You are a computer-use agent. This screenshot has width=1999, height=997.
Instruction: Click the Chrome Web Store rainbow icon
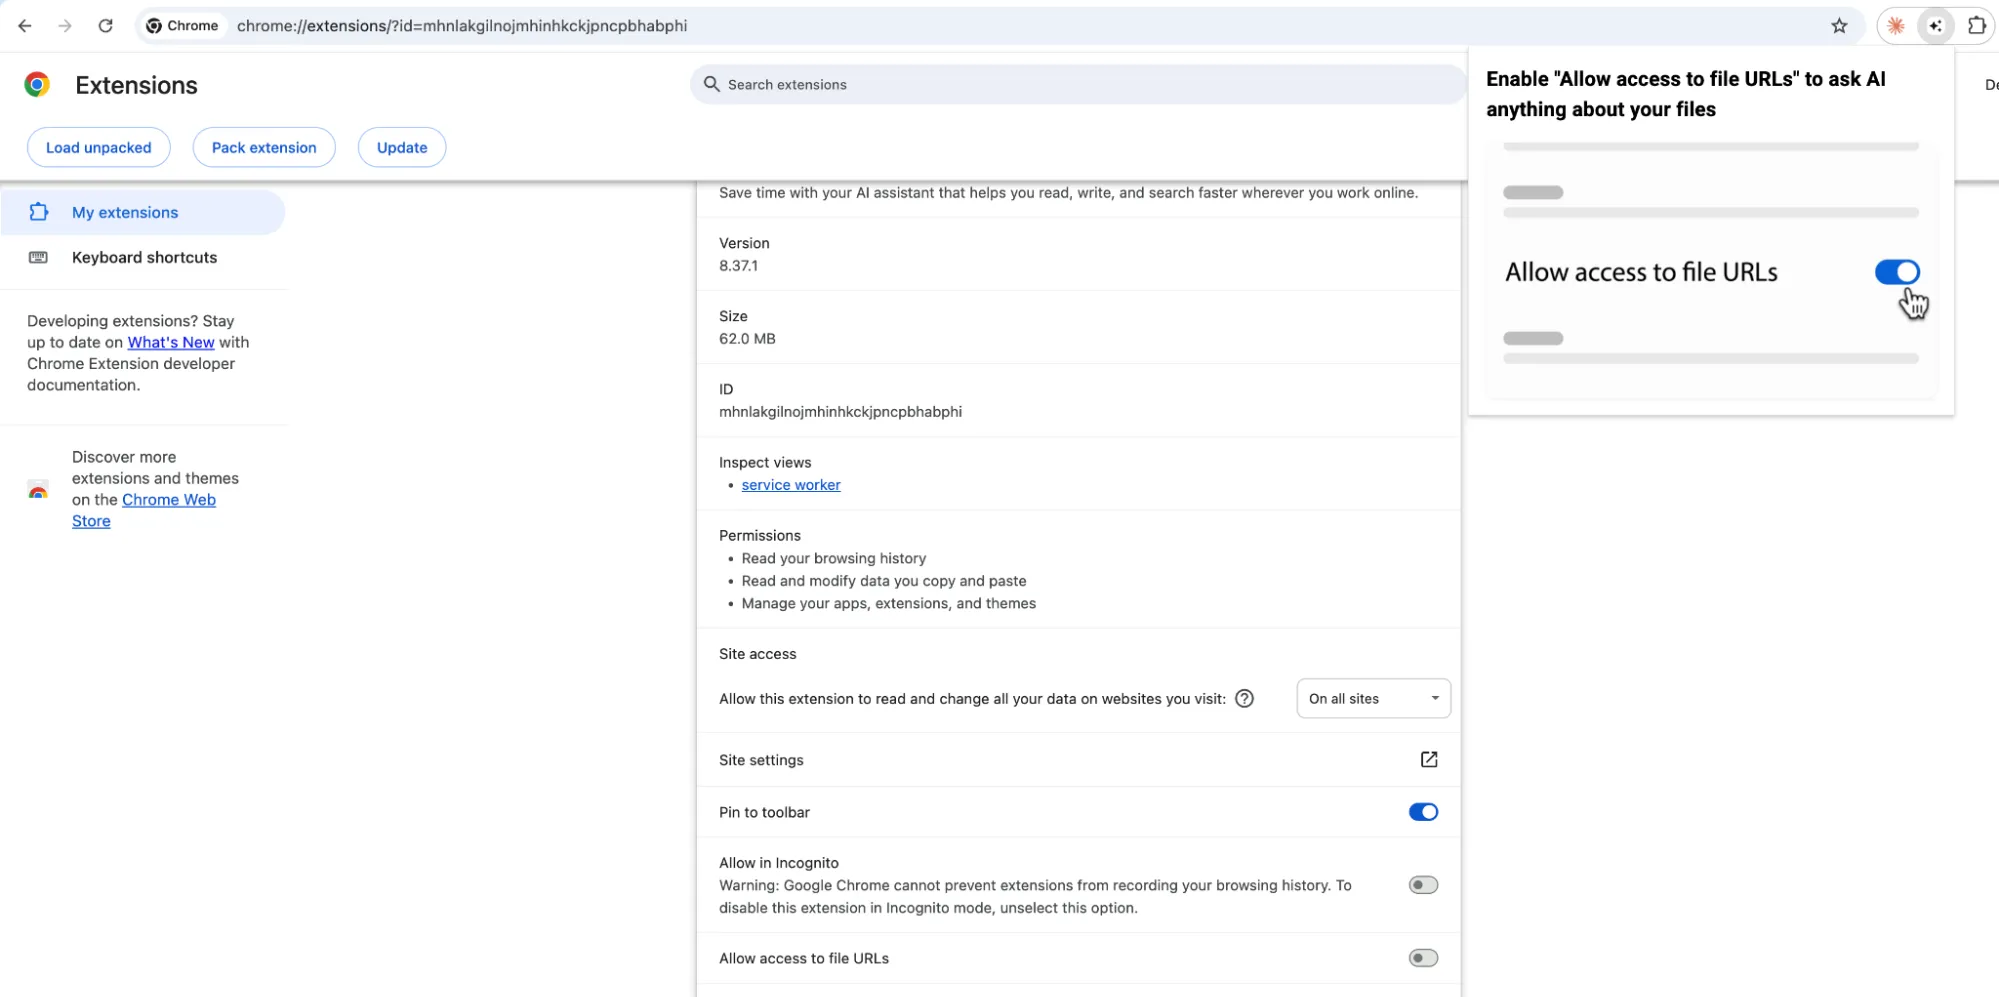tap(38, 490)
